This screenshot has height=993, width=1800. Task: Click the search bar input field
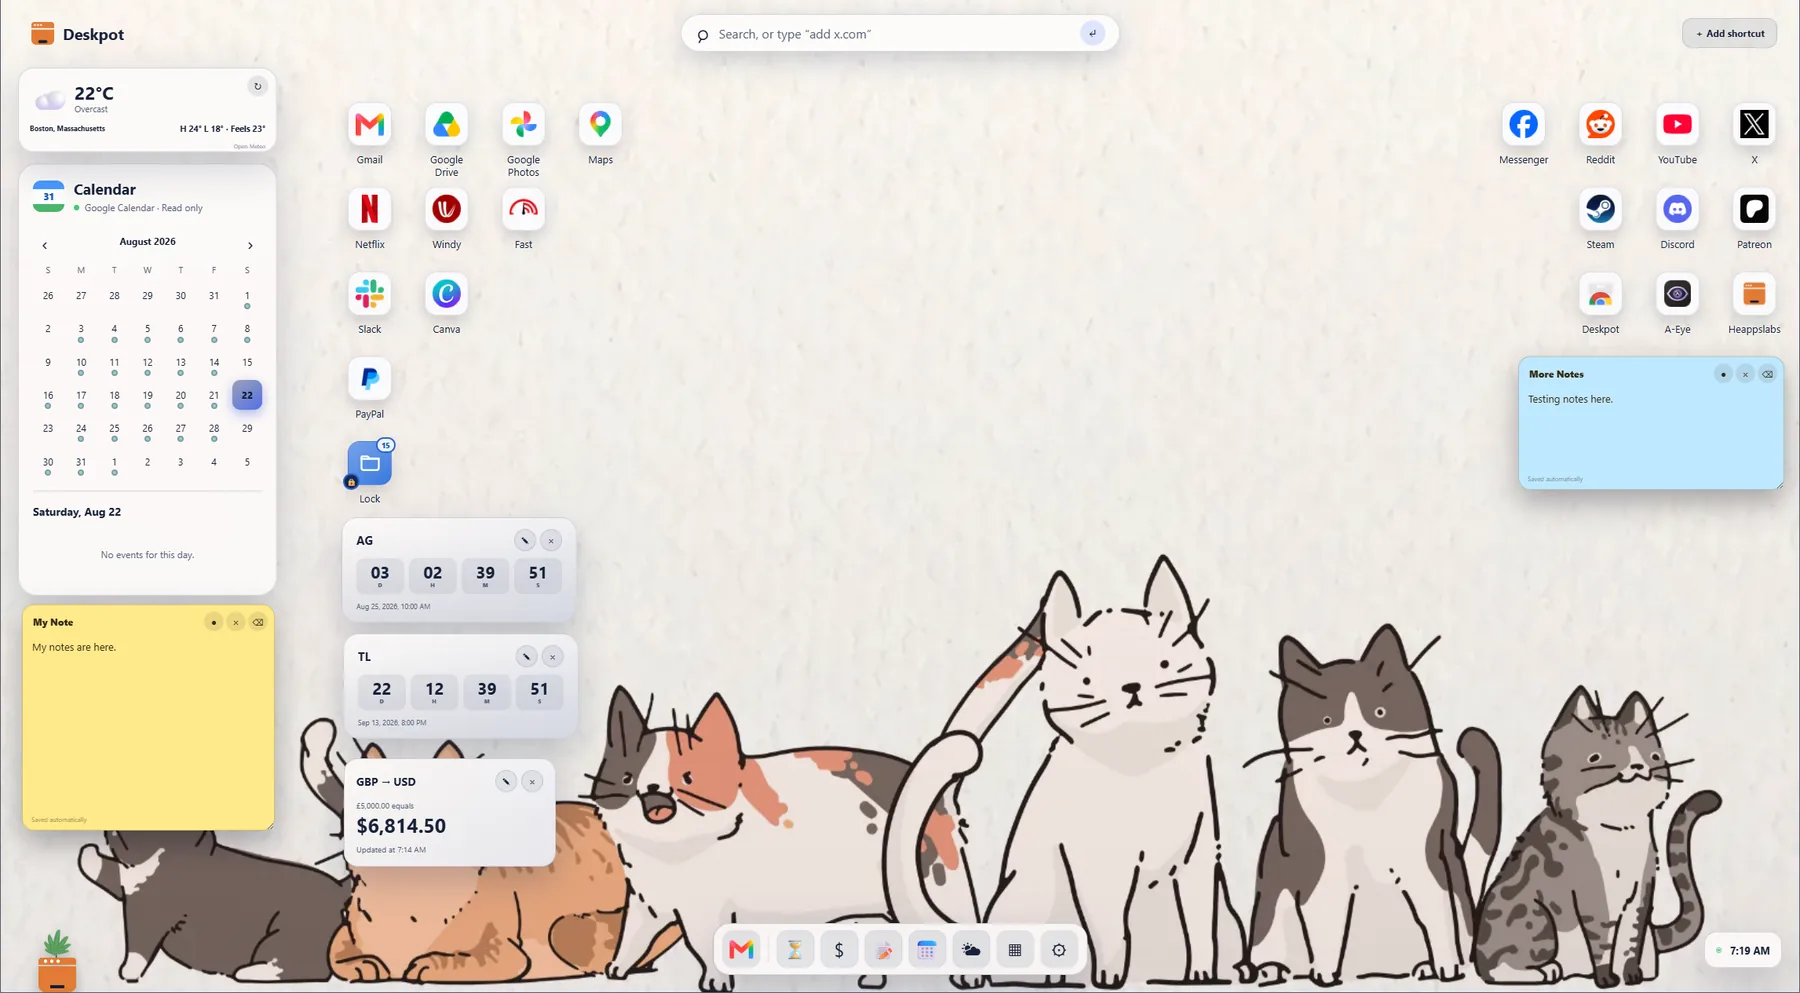[895, 34]
